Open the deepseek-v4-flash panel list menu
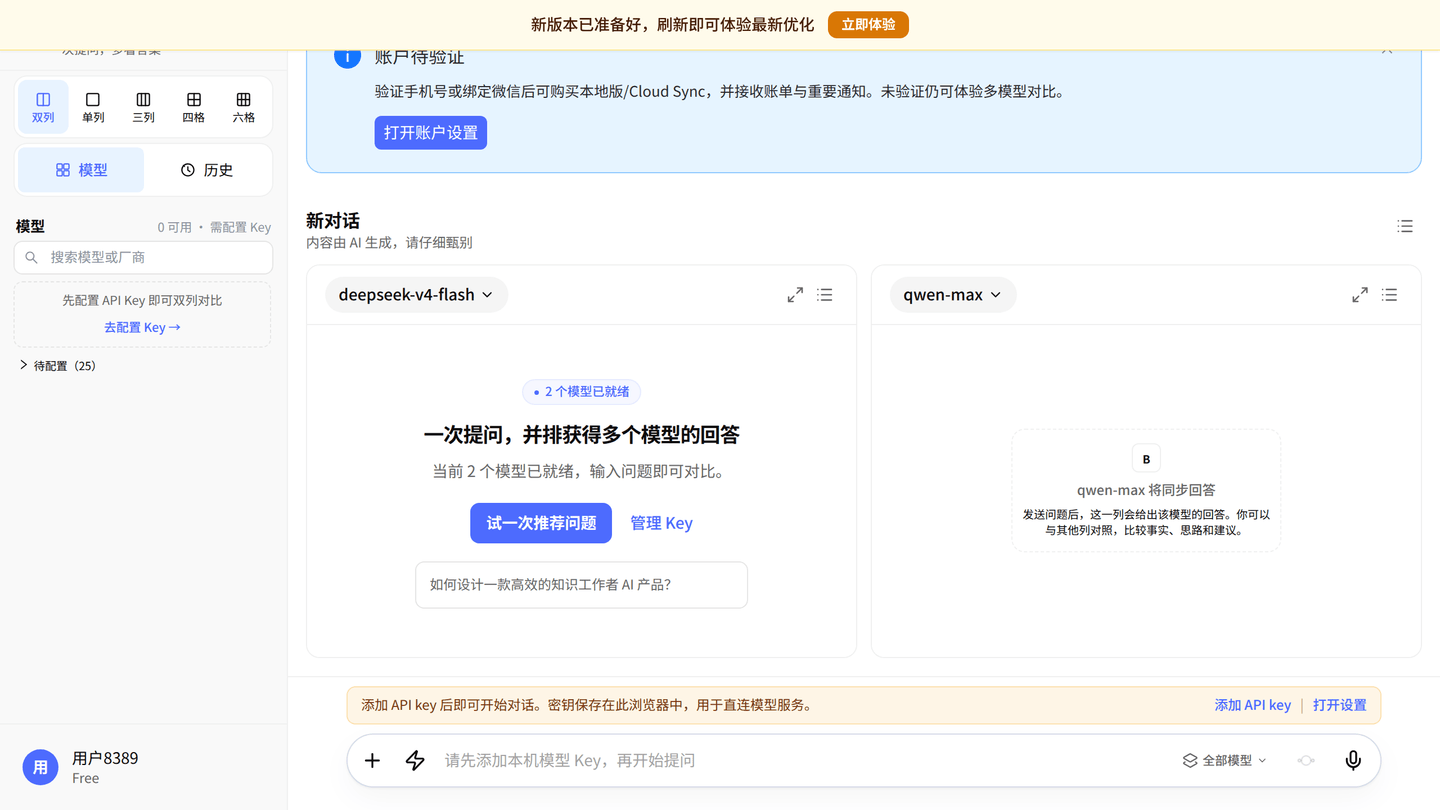1440x810 pixels. [x=825, y=295]
